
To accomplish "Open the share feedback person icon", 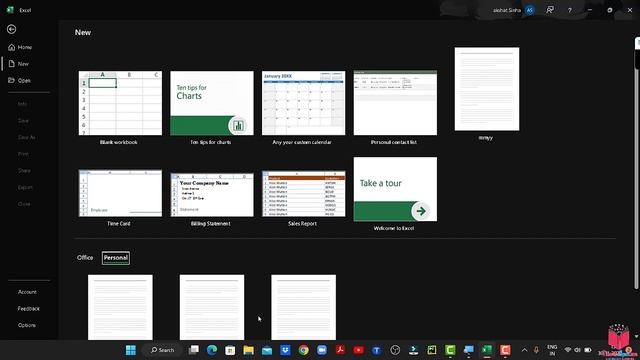I will pos(550,10).
